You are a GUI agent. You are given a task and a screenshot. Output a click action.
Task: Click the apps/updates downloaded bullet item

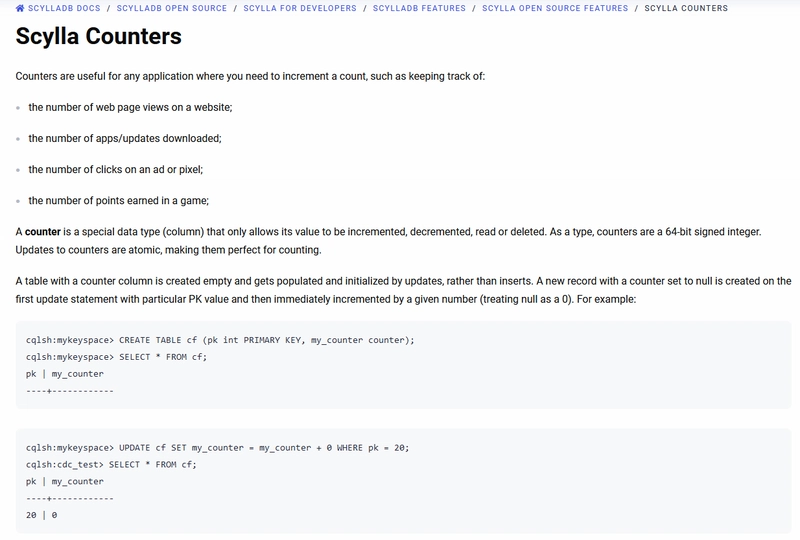tap(125, 138)
